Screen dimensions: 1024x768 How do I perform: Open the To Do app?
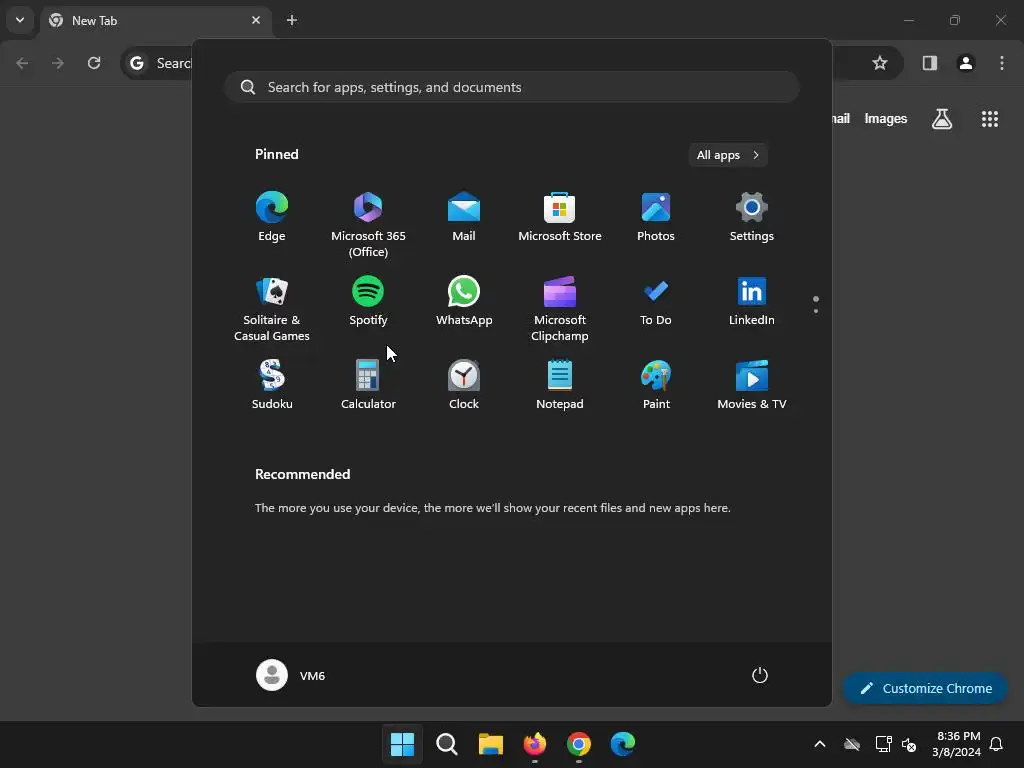tap(656, 301)
